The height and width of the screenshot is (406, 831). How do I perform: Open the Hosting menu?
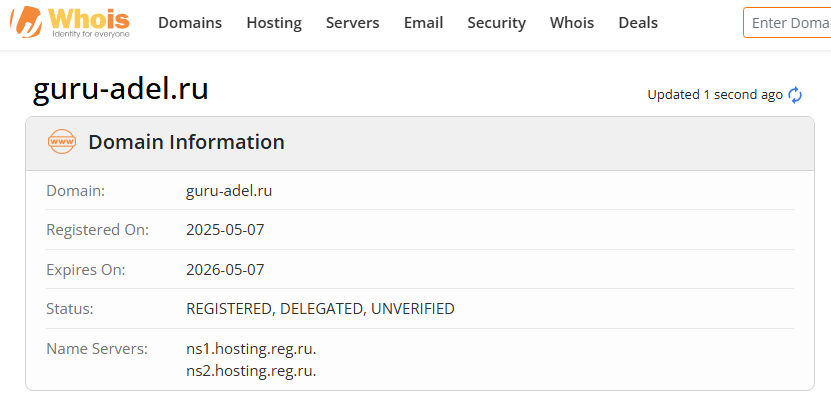pos(274,23)
